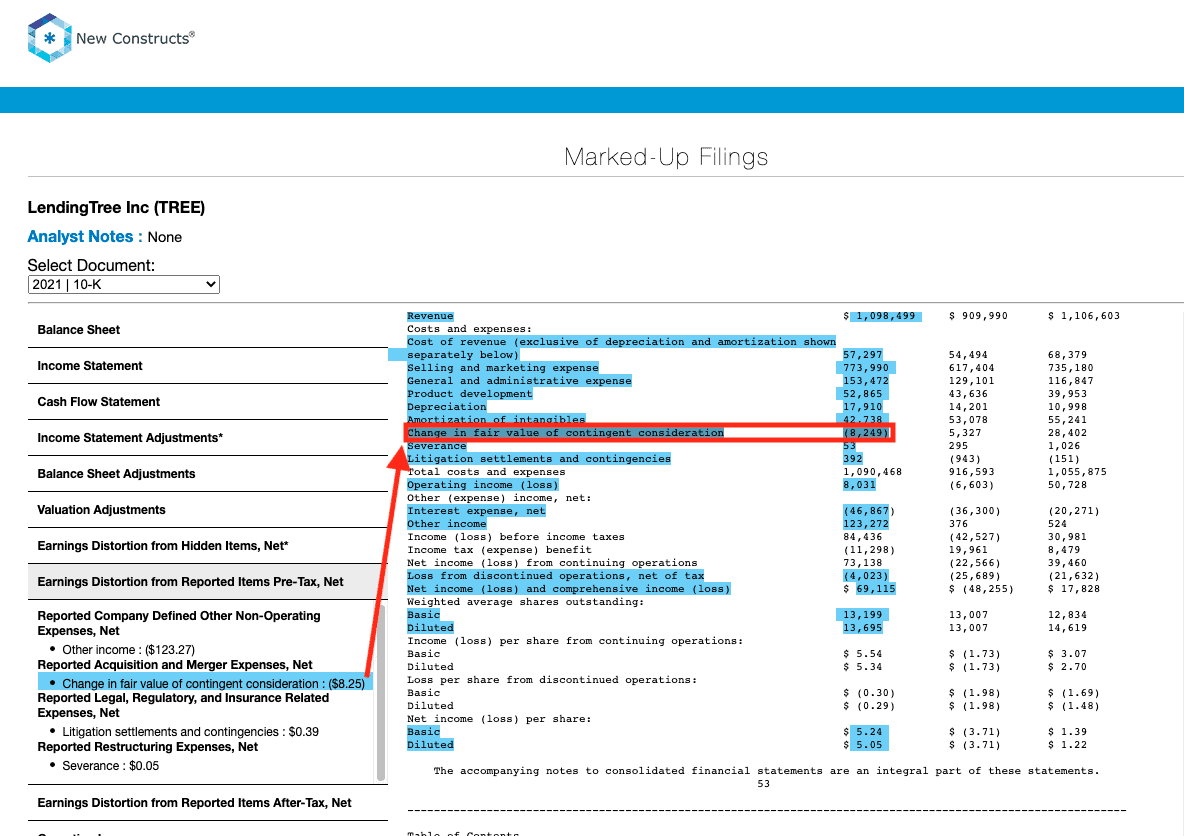1184x836 pixels.
Task: Click the Amortization of intangibles label
Action: (x=495, y=419)
